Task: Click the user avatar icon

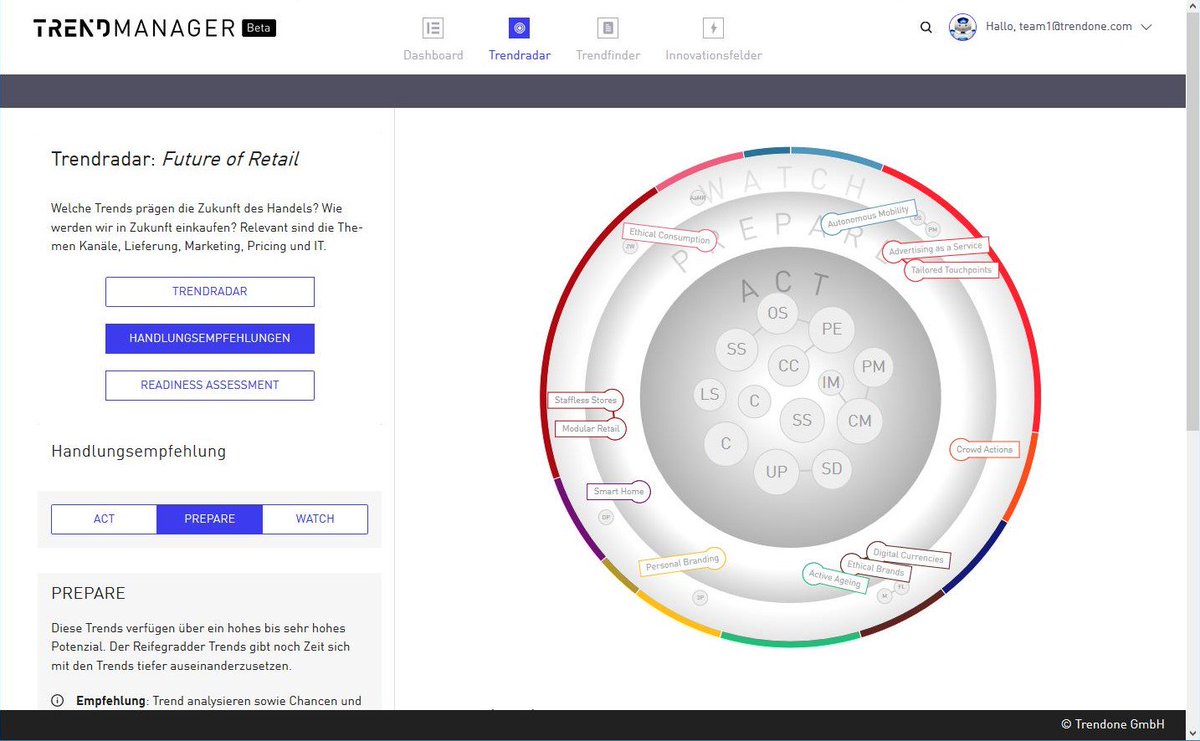Action: (x=962, y=27)
